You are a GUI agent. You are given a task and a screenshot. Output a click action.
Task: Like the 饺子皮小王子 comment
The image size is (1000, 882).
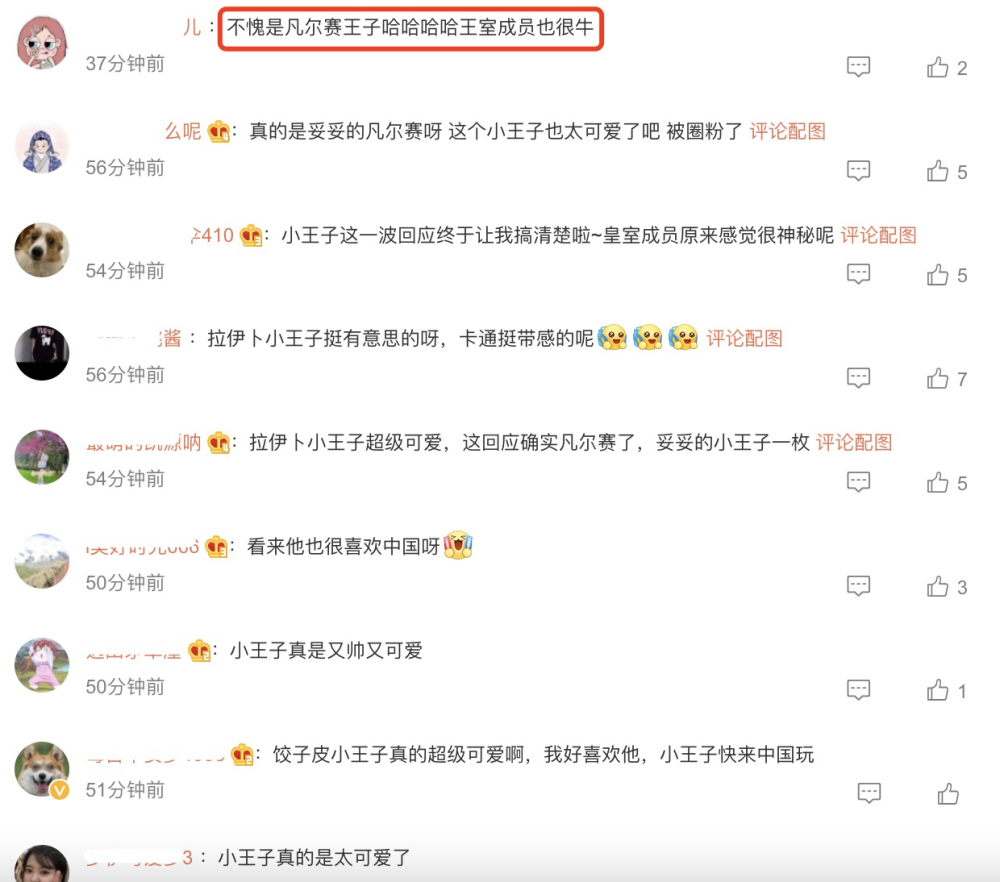948,795
